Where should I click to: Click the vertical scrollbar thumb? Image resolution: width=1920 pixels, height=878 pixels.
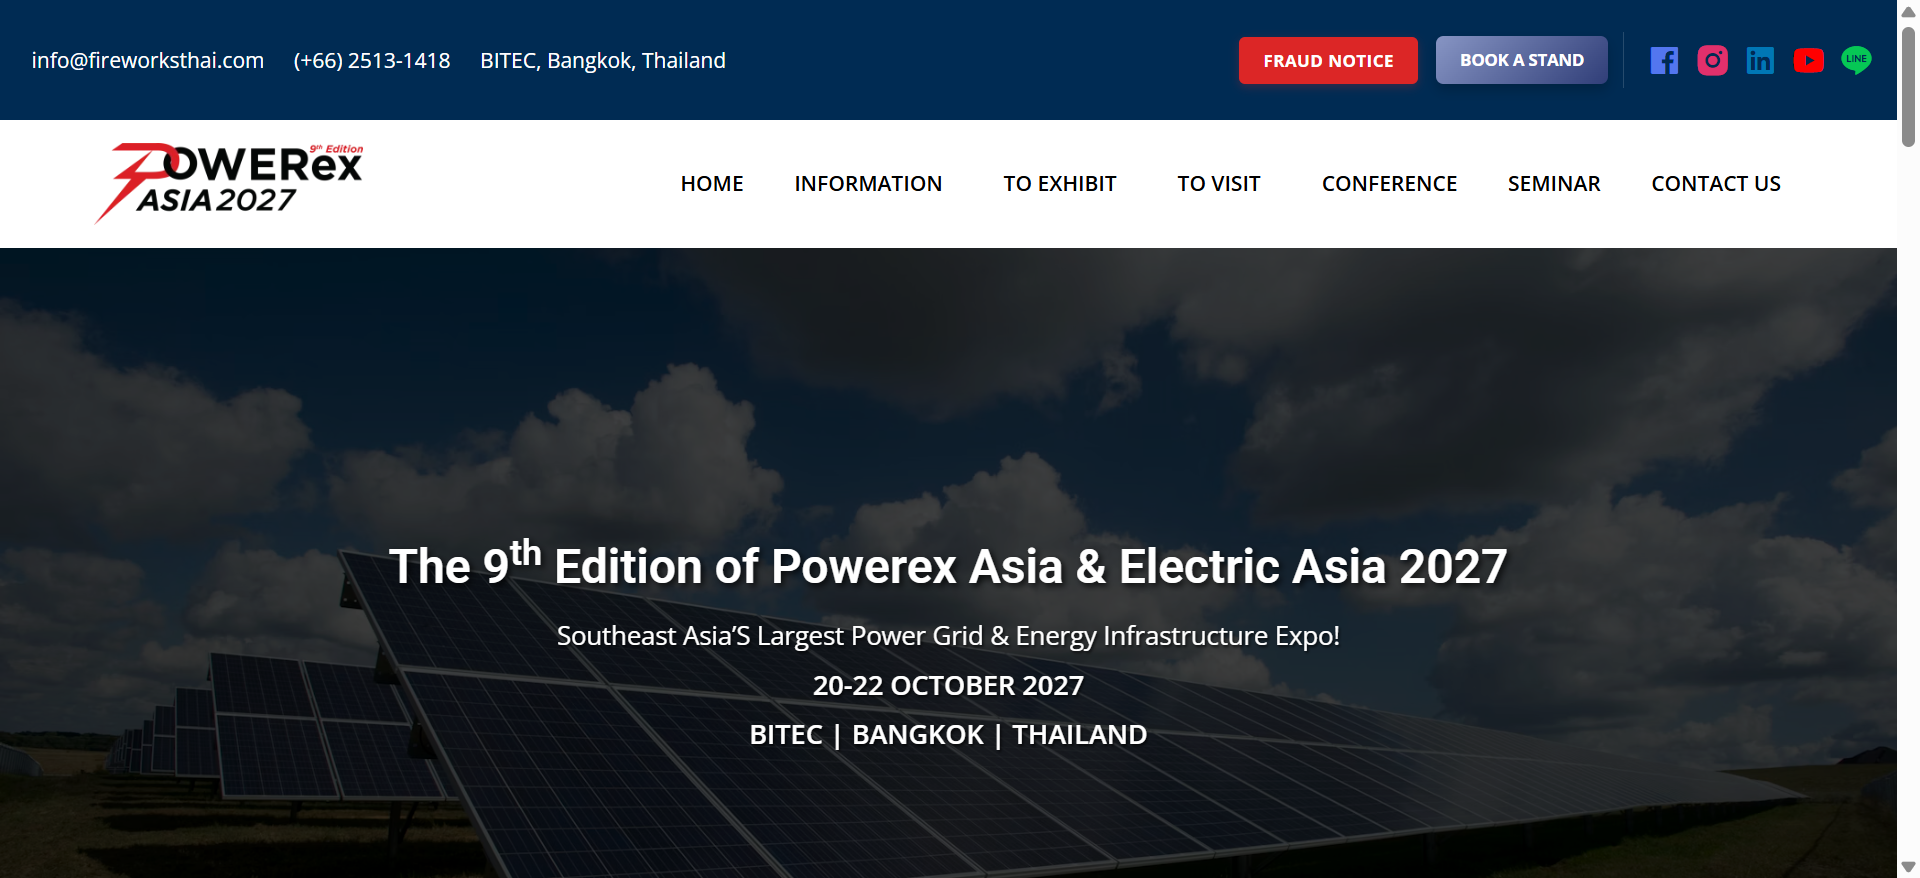[1908, 87]
